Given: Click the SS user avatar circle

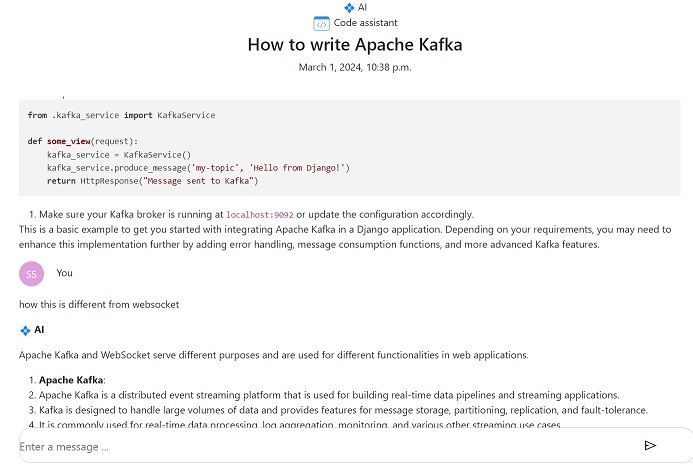Looking at the screenshot, I should pyautogui.click(x=32, y=273).
